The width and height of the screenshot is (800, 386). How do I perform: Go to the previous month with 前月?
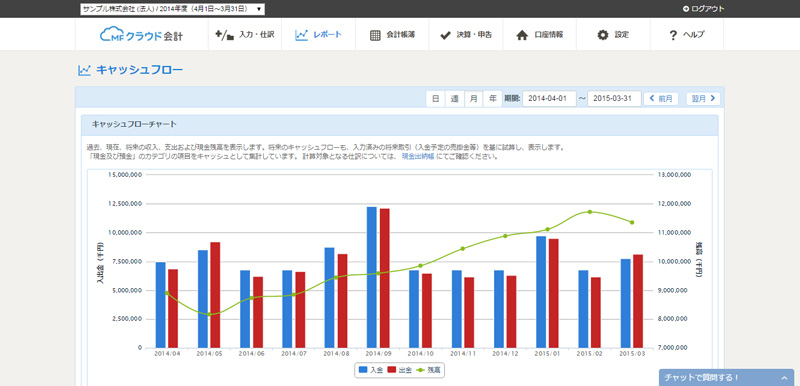[661, 98]
